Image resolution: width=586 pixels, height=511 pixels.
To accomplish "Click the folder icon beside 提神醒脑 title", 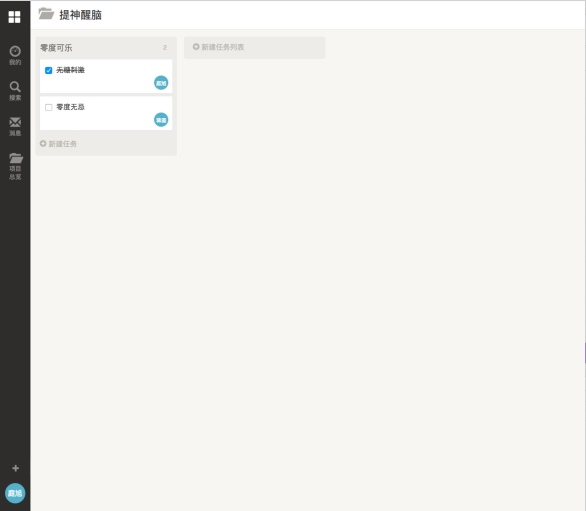I will coord(46,14).
